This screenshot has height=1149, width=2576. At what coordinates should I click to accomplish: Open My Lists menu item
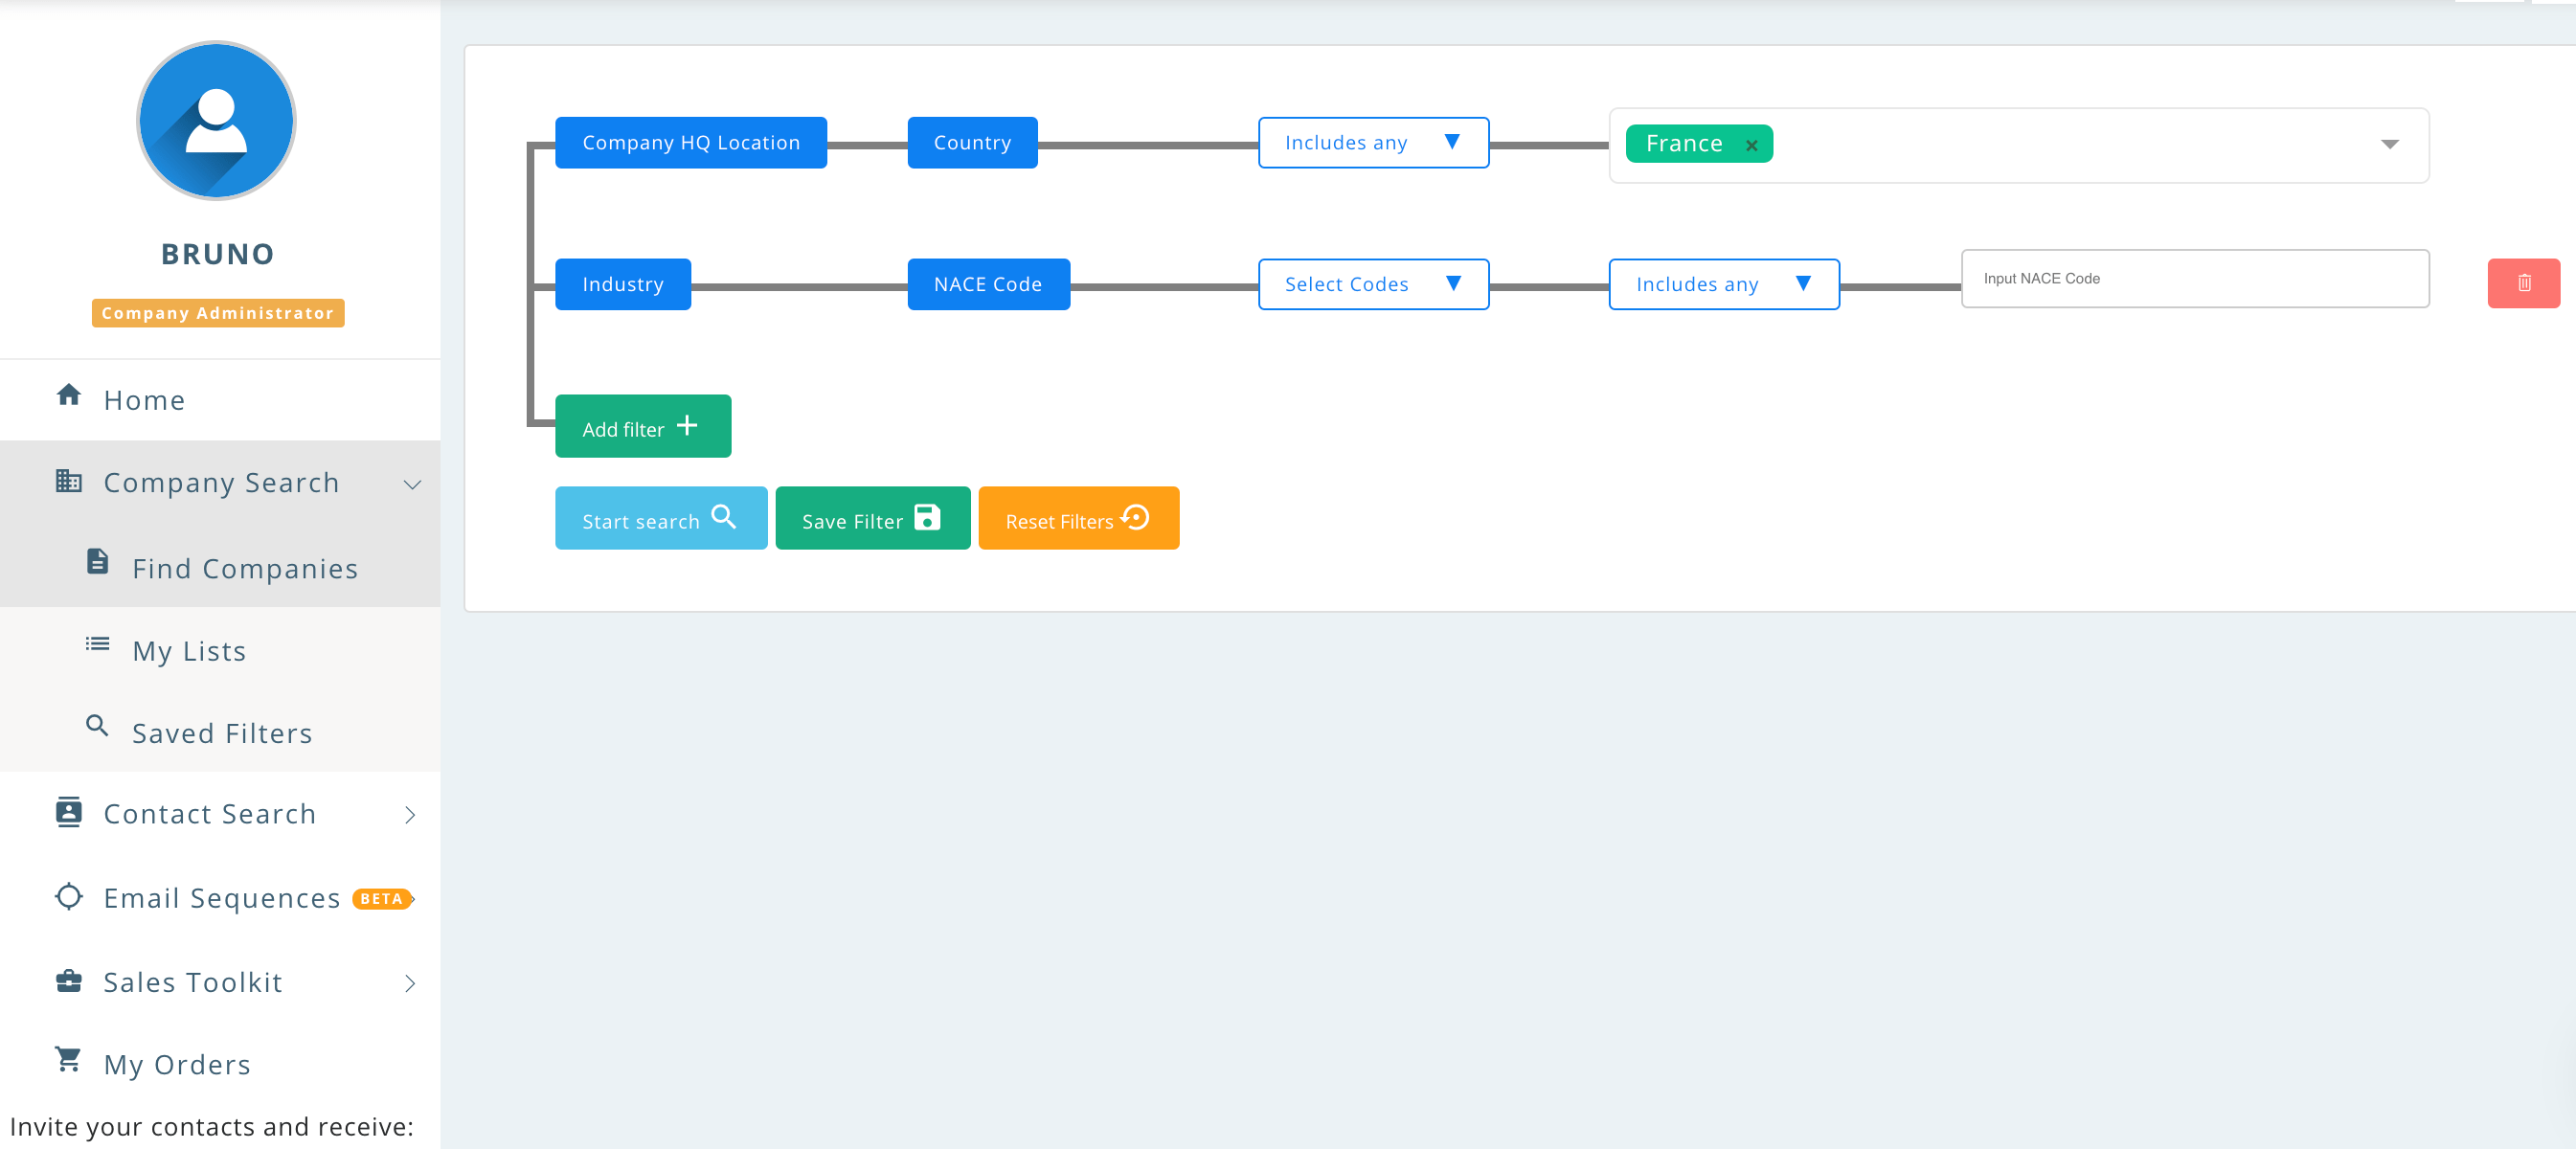click(189, 651)
